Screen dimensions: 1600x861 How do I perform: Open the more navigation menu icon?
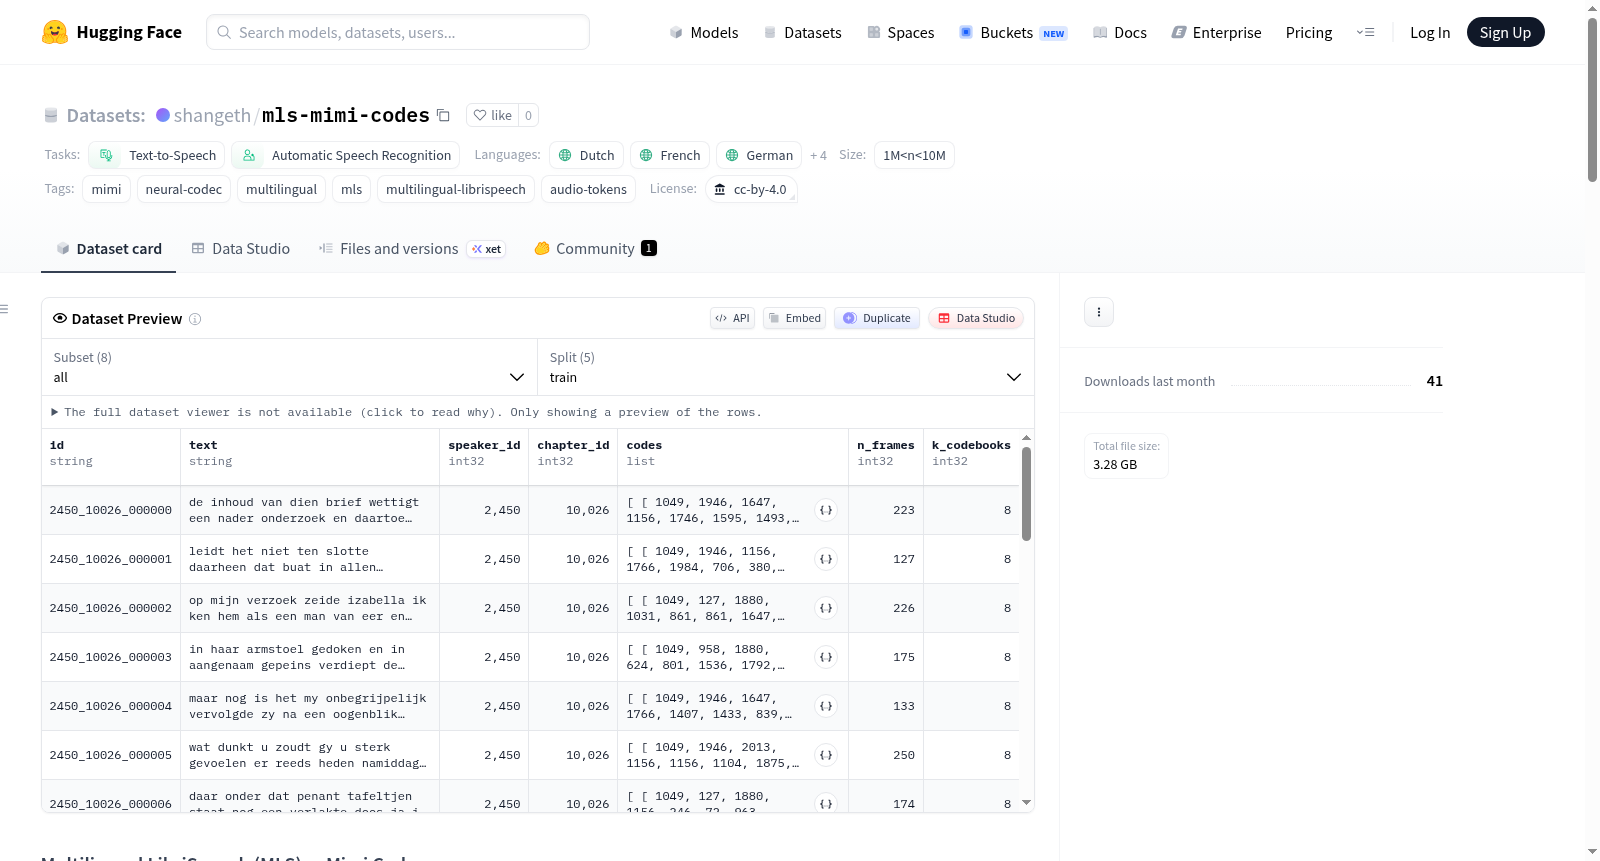(x=1365, y=32)
